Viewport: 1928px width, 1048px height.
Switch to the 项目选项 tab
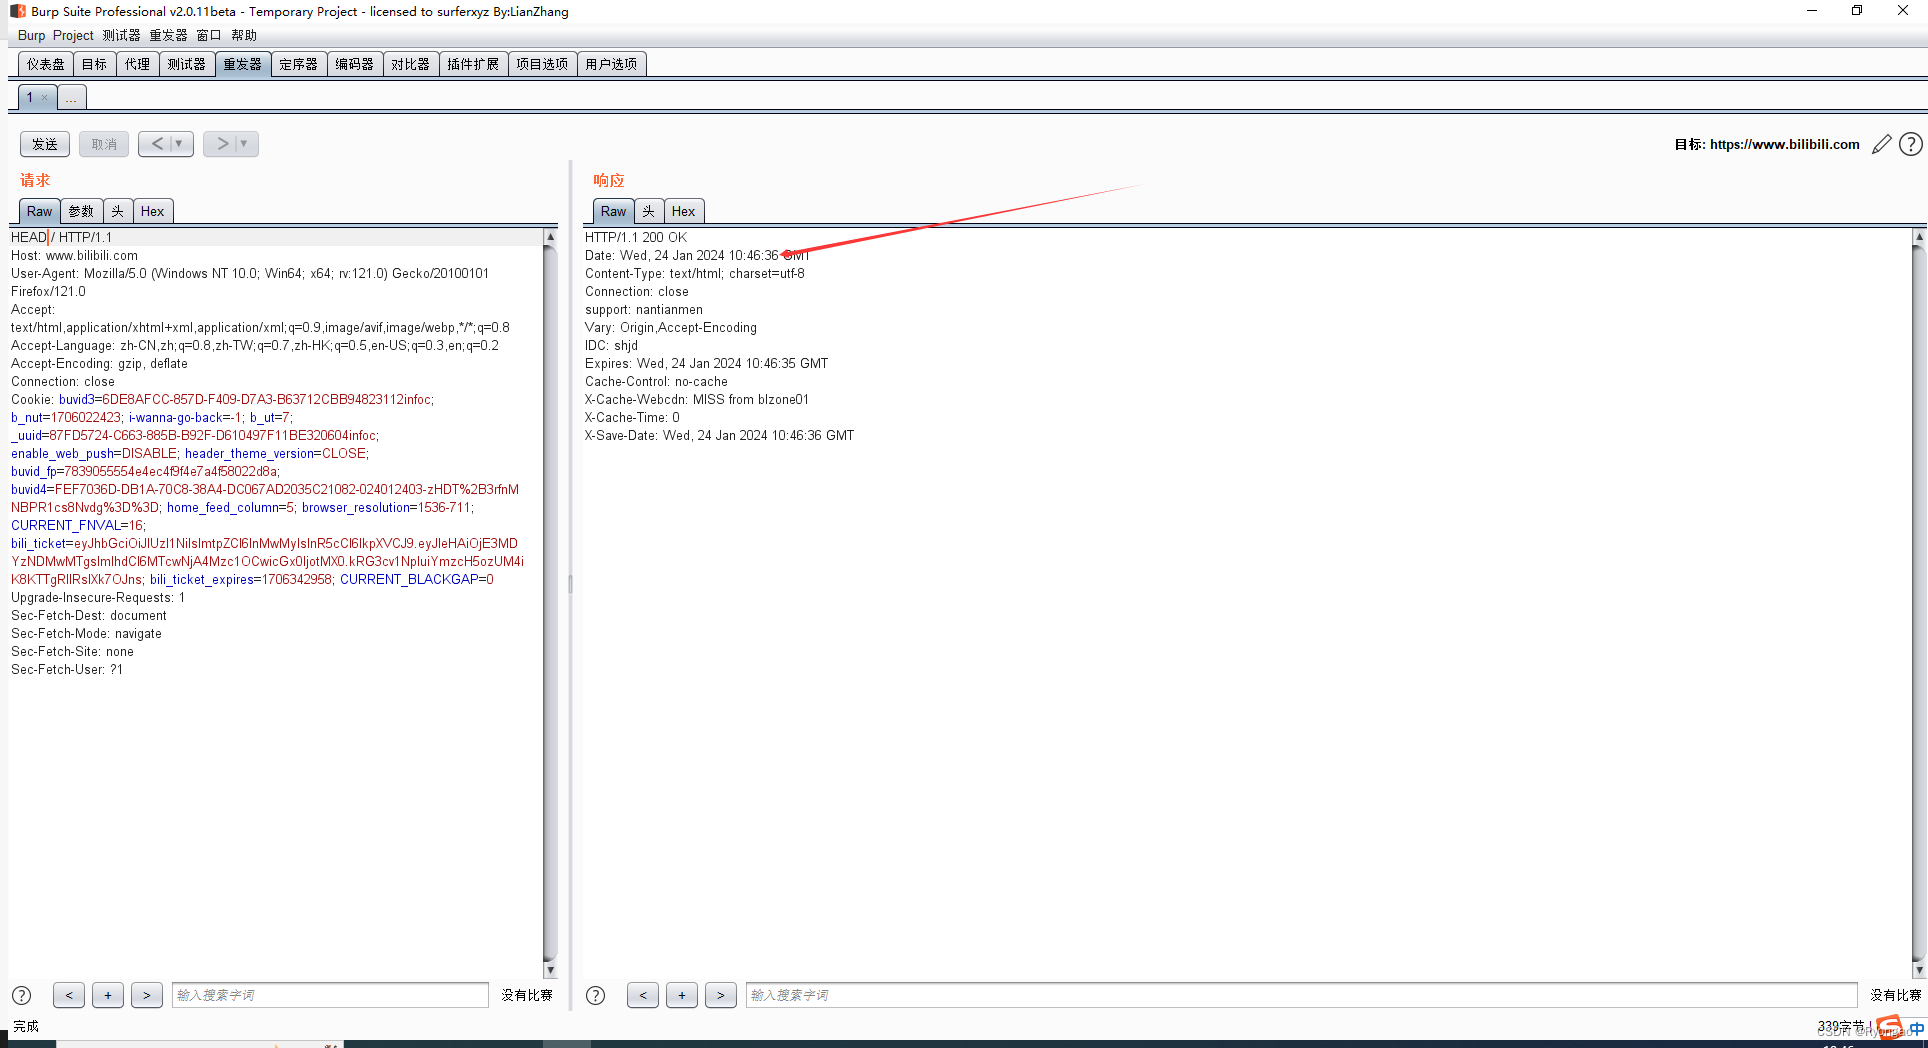coord(542,64)
